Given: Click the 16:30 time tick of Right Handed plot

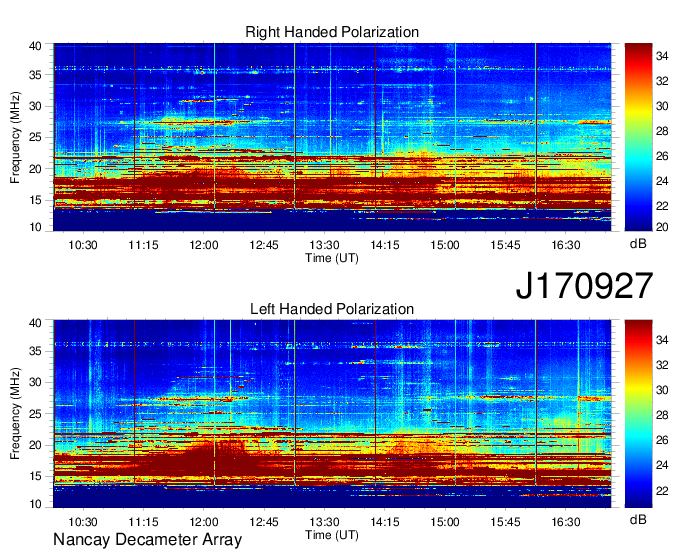Looking at the screenshot, I should pos(566,245).
